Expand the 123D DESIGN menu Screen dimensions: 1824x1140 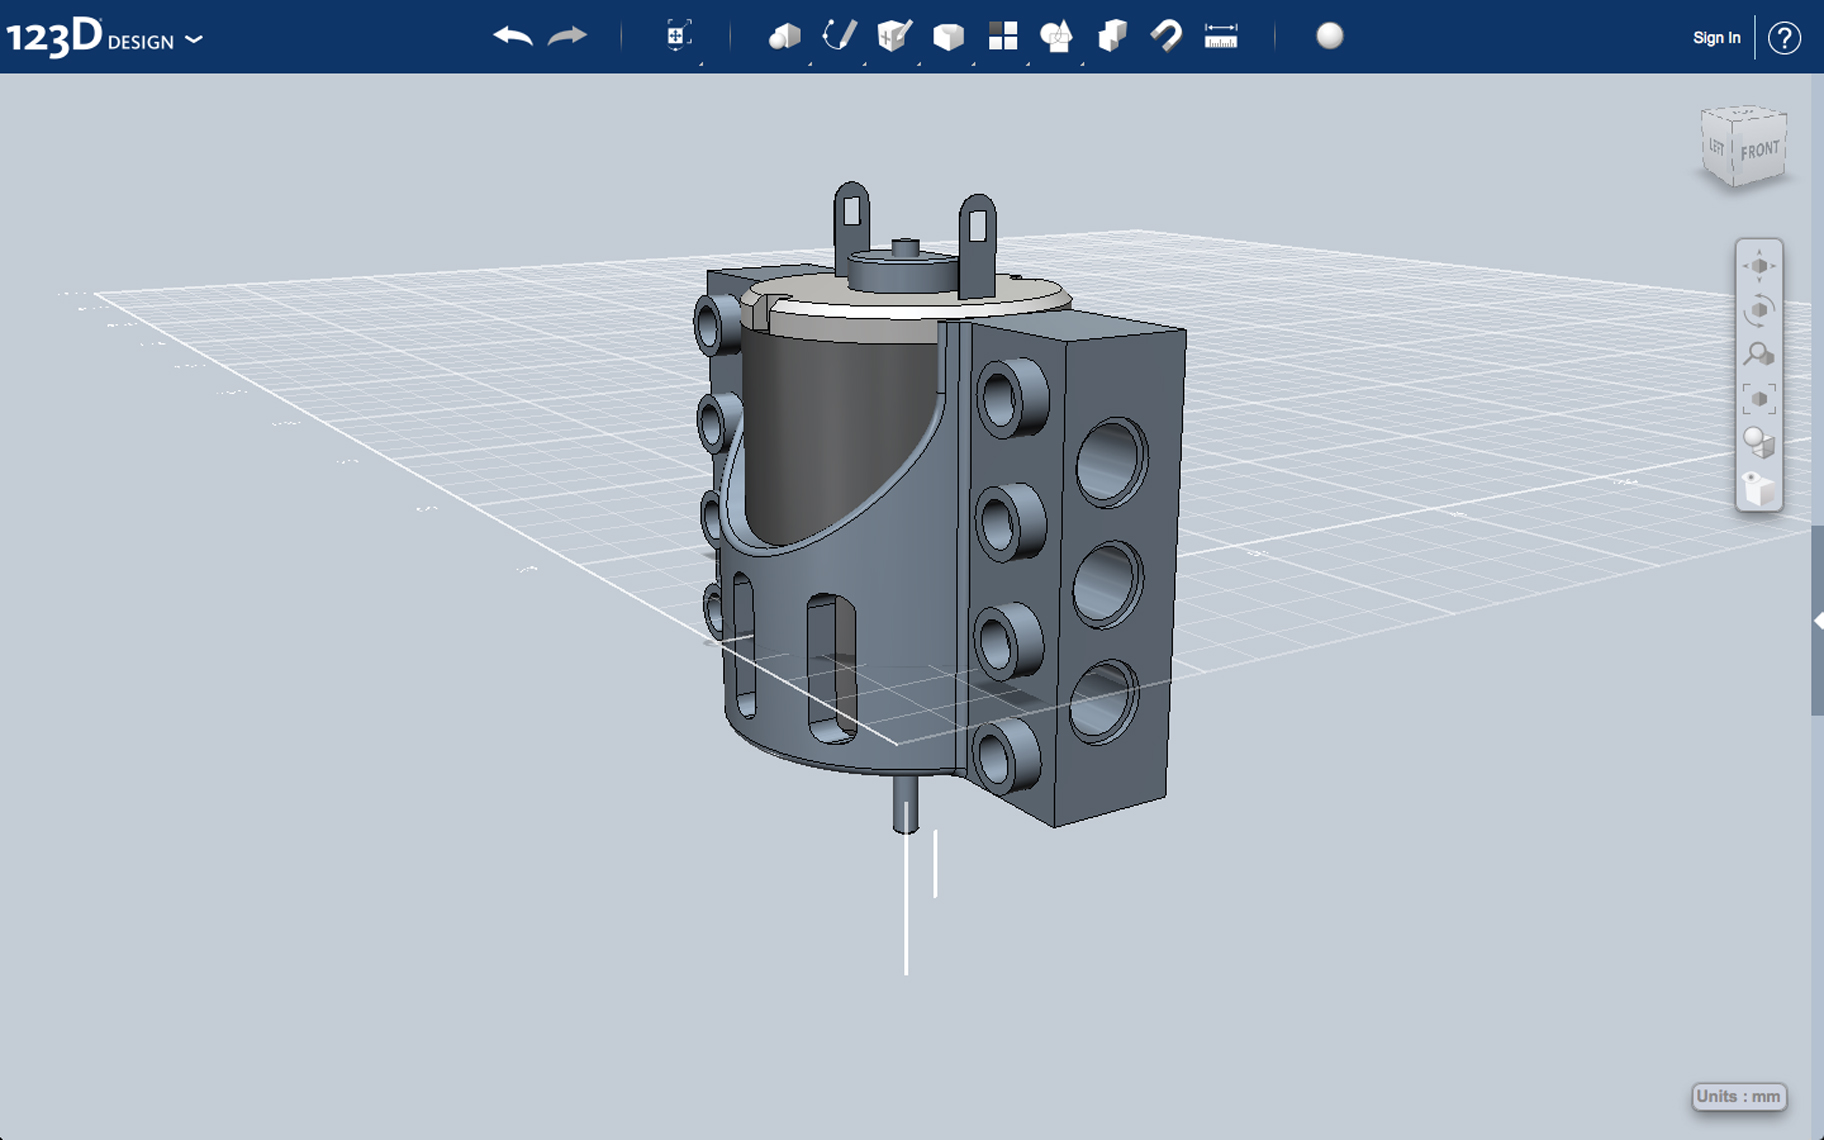(196, 40)
